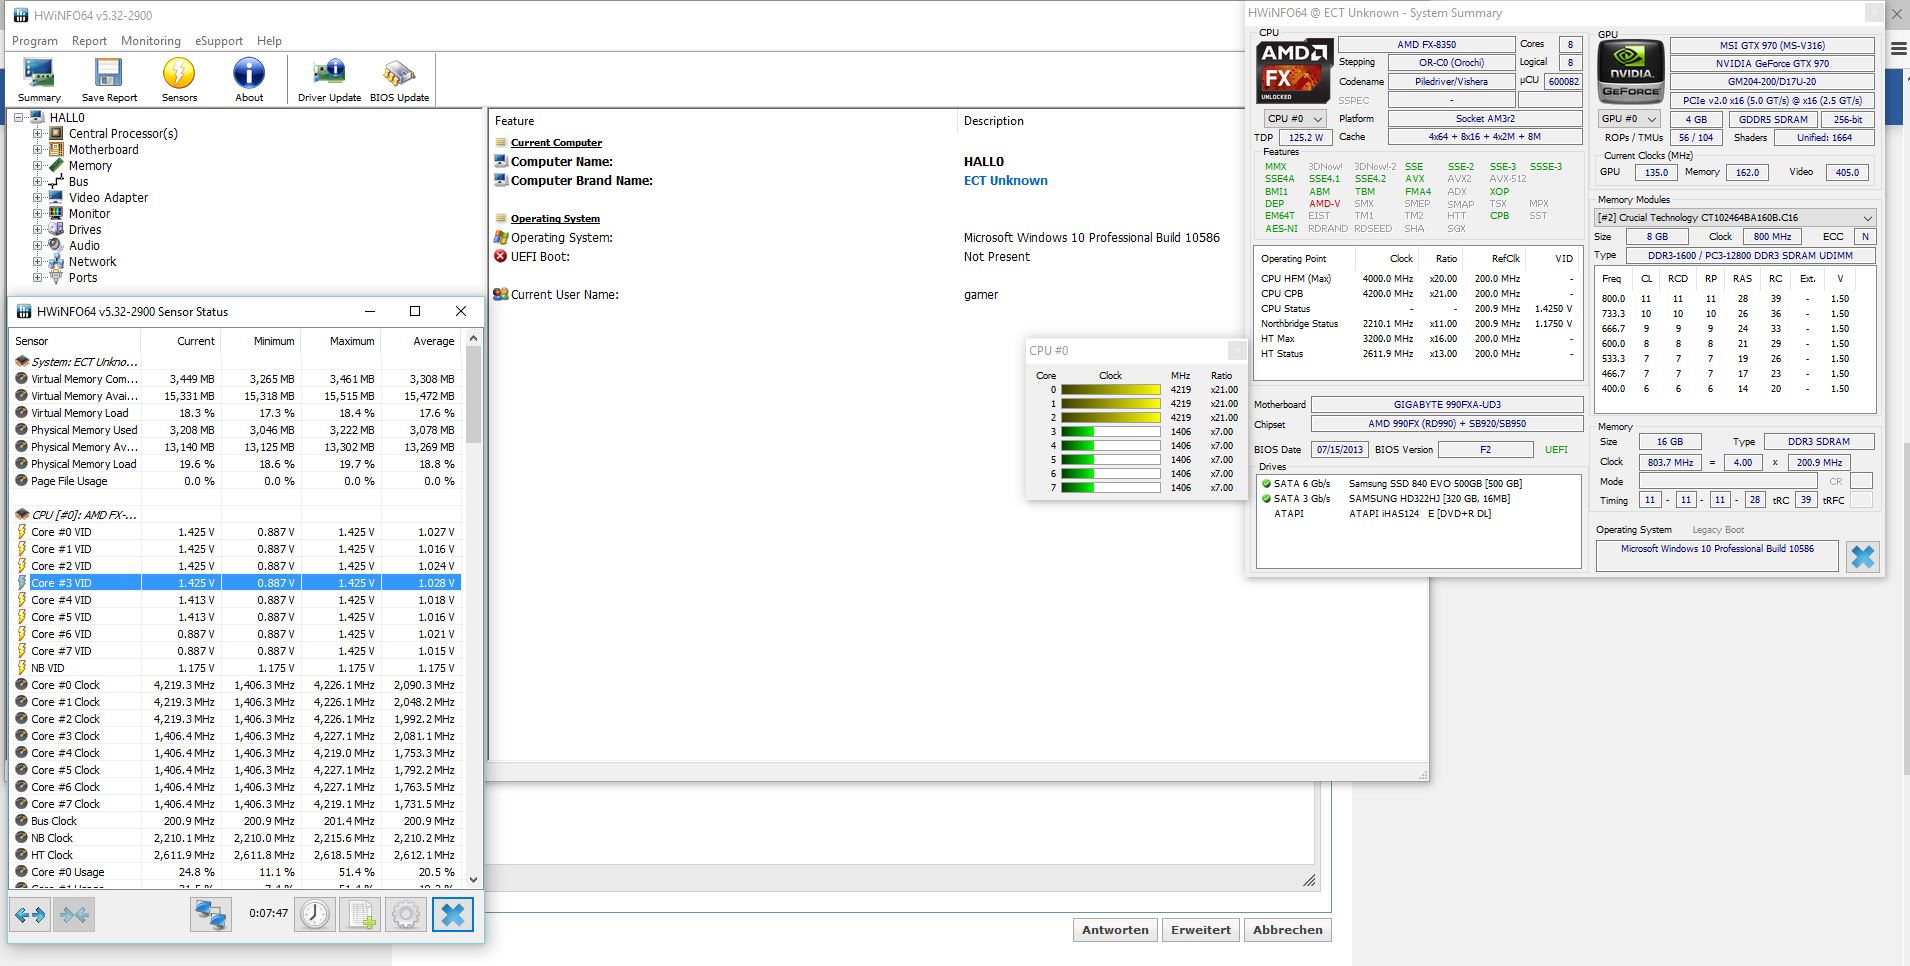This screenshot has height=966, width=1910.
Task: Click the AMD FX logo image
Action: tap(1294, 71)
